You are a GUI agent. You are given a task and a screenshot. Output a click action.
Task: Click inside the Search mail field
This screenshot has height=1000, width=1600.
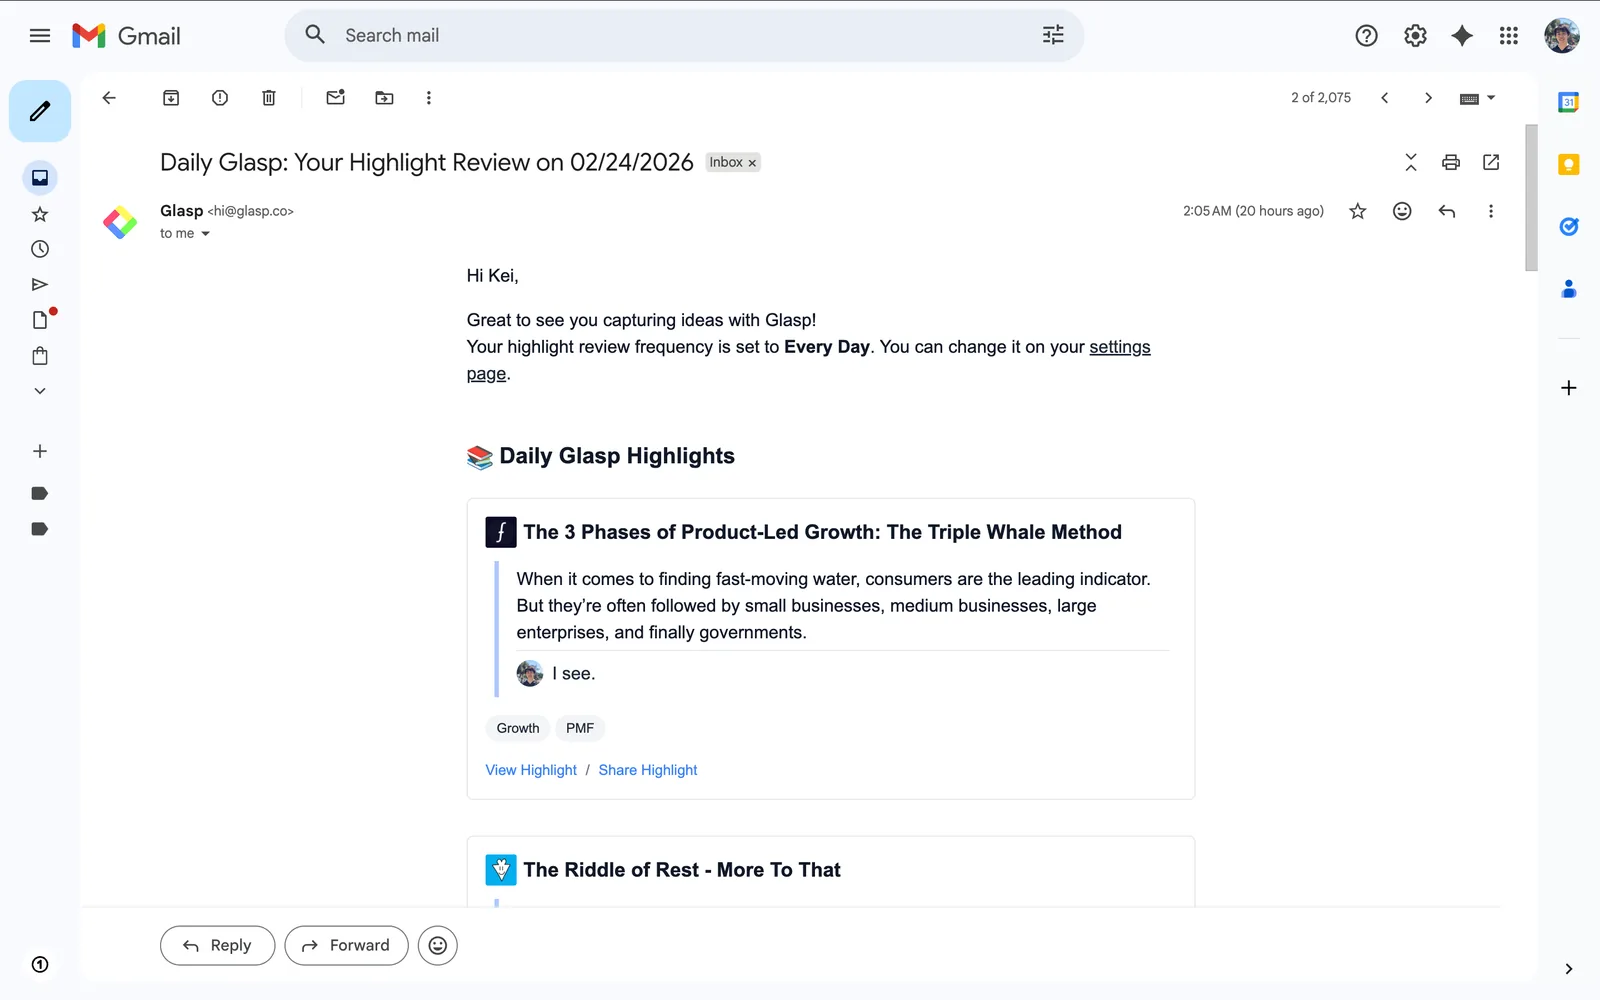pos(685,36)
